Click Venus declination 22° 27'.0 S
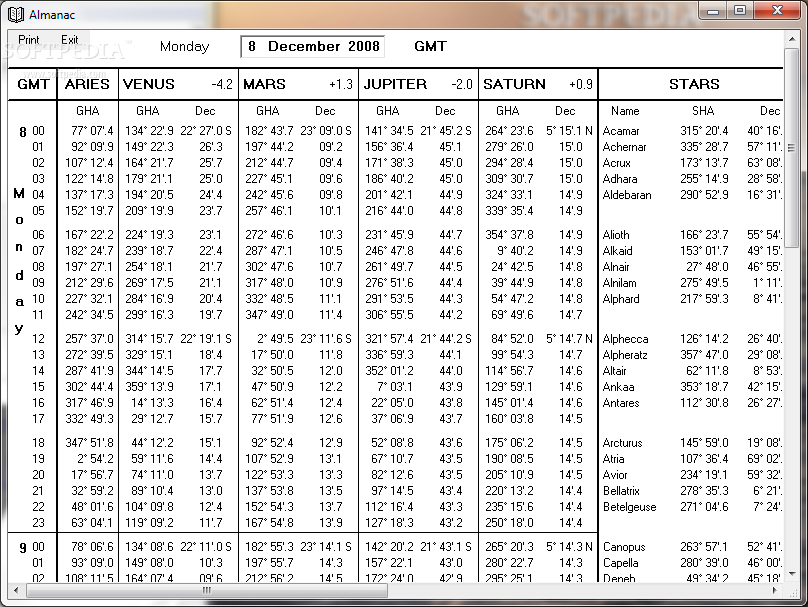Screen dimensions: 808x607 pos(206,131)
